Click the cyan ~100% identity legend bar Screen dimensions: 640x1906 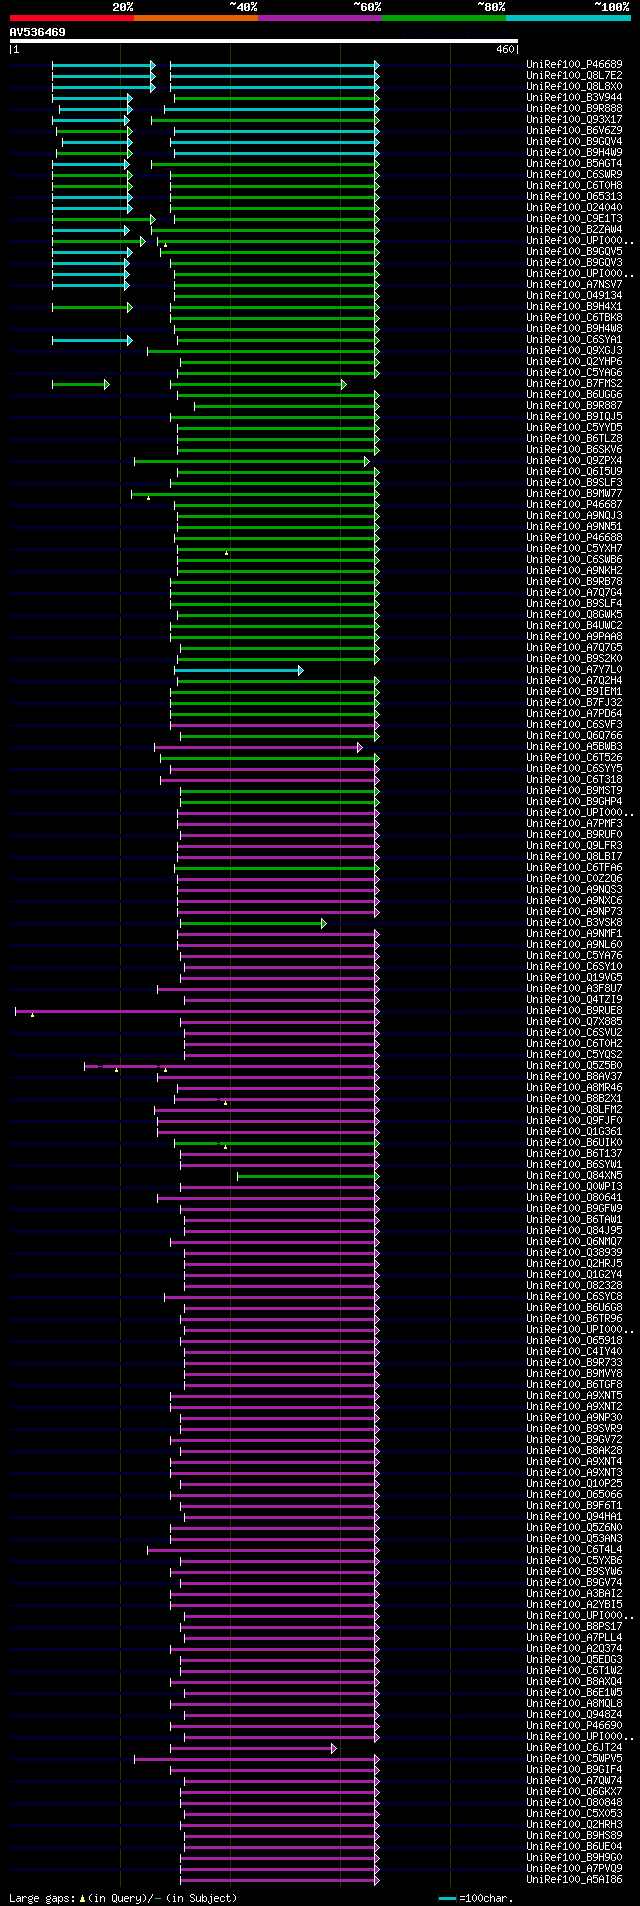(568, 18)
